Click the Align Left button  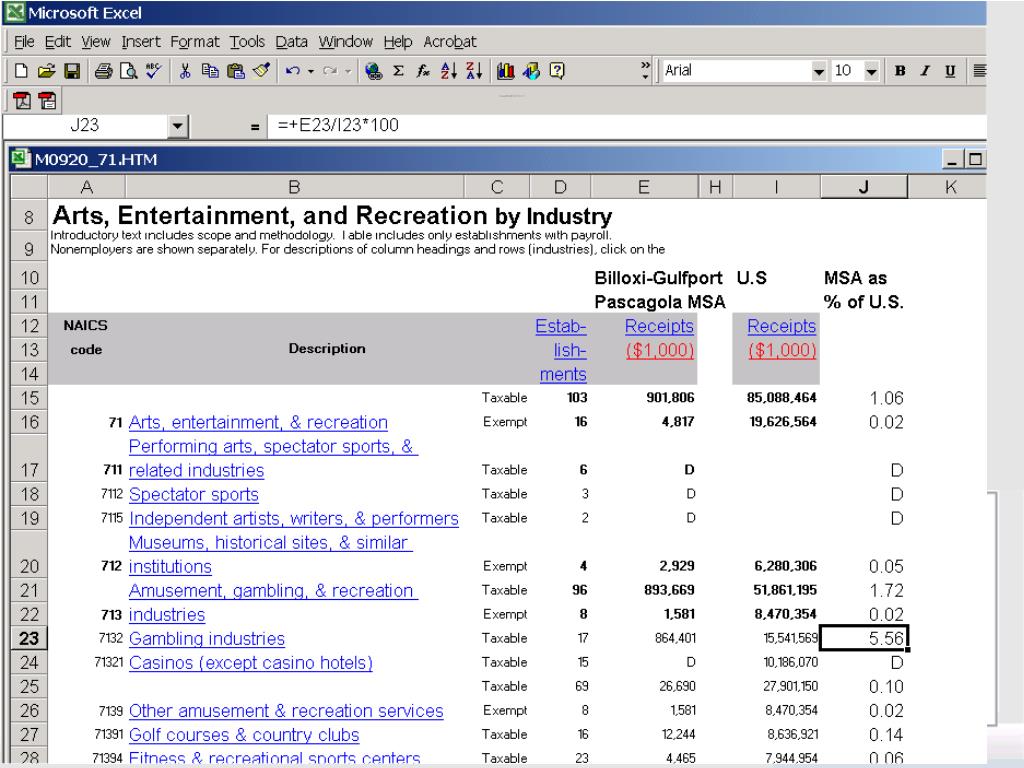(979, 71)
